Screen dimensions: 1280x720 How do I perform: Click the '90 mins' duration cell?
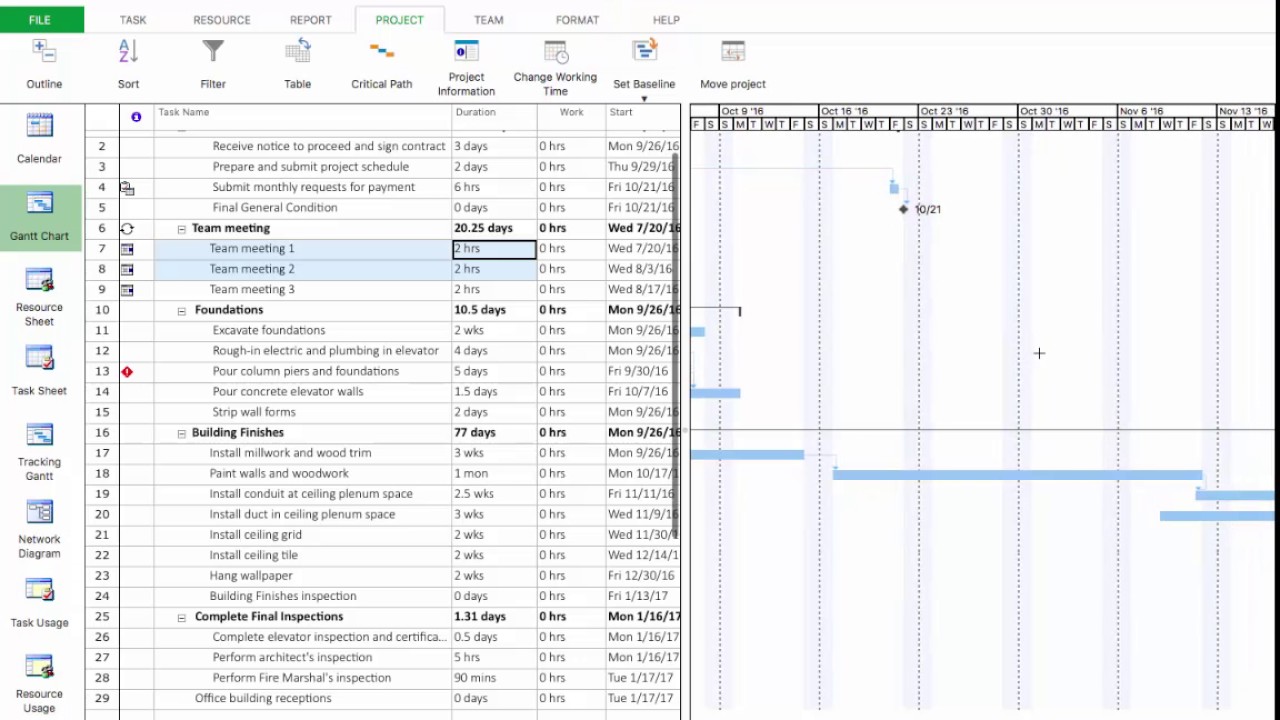pyautogui.click(x=494, y=678)
